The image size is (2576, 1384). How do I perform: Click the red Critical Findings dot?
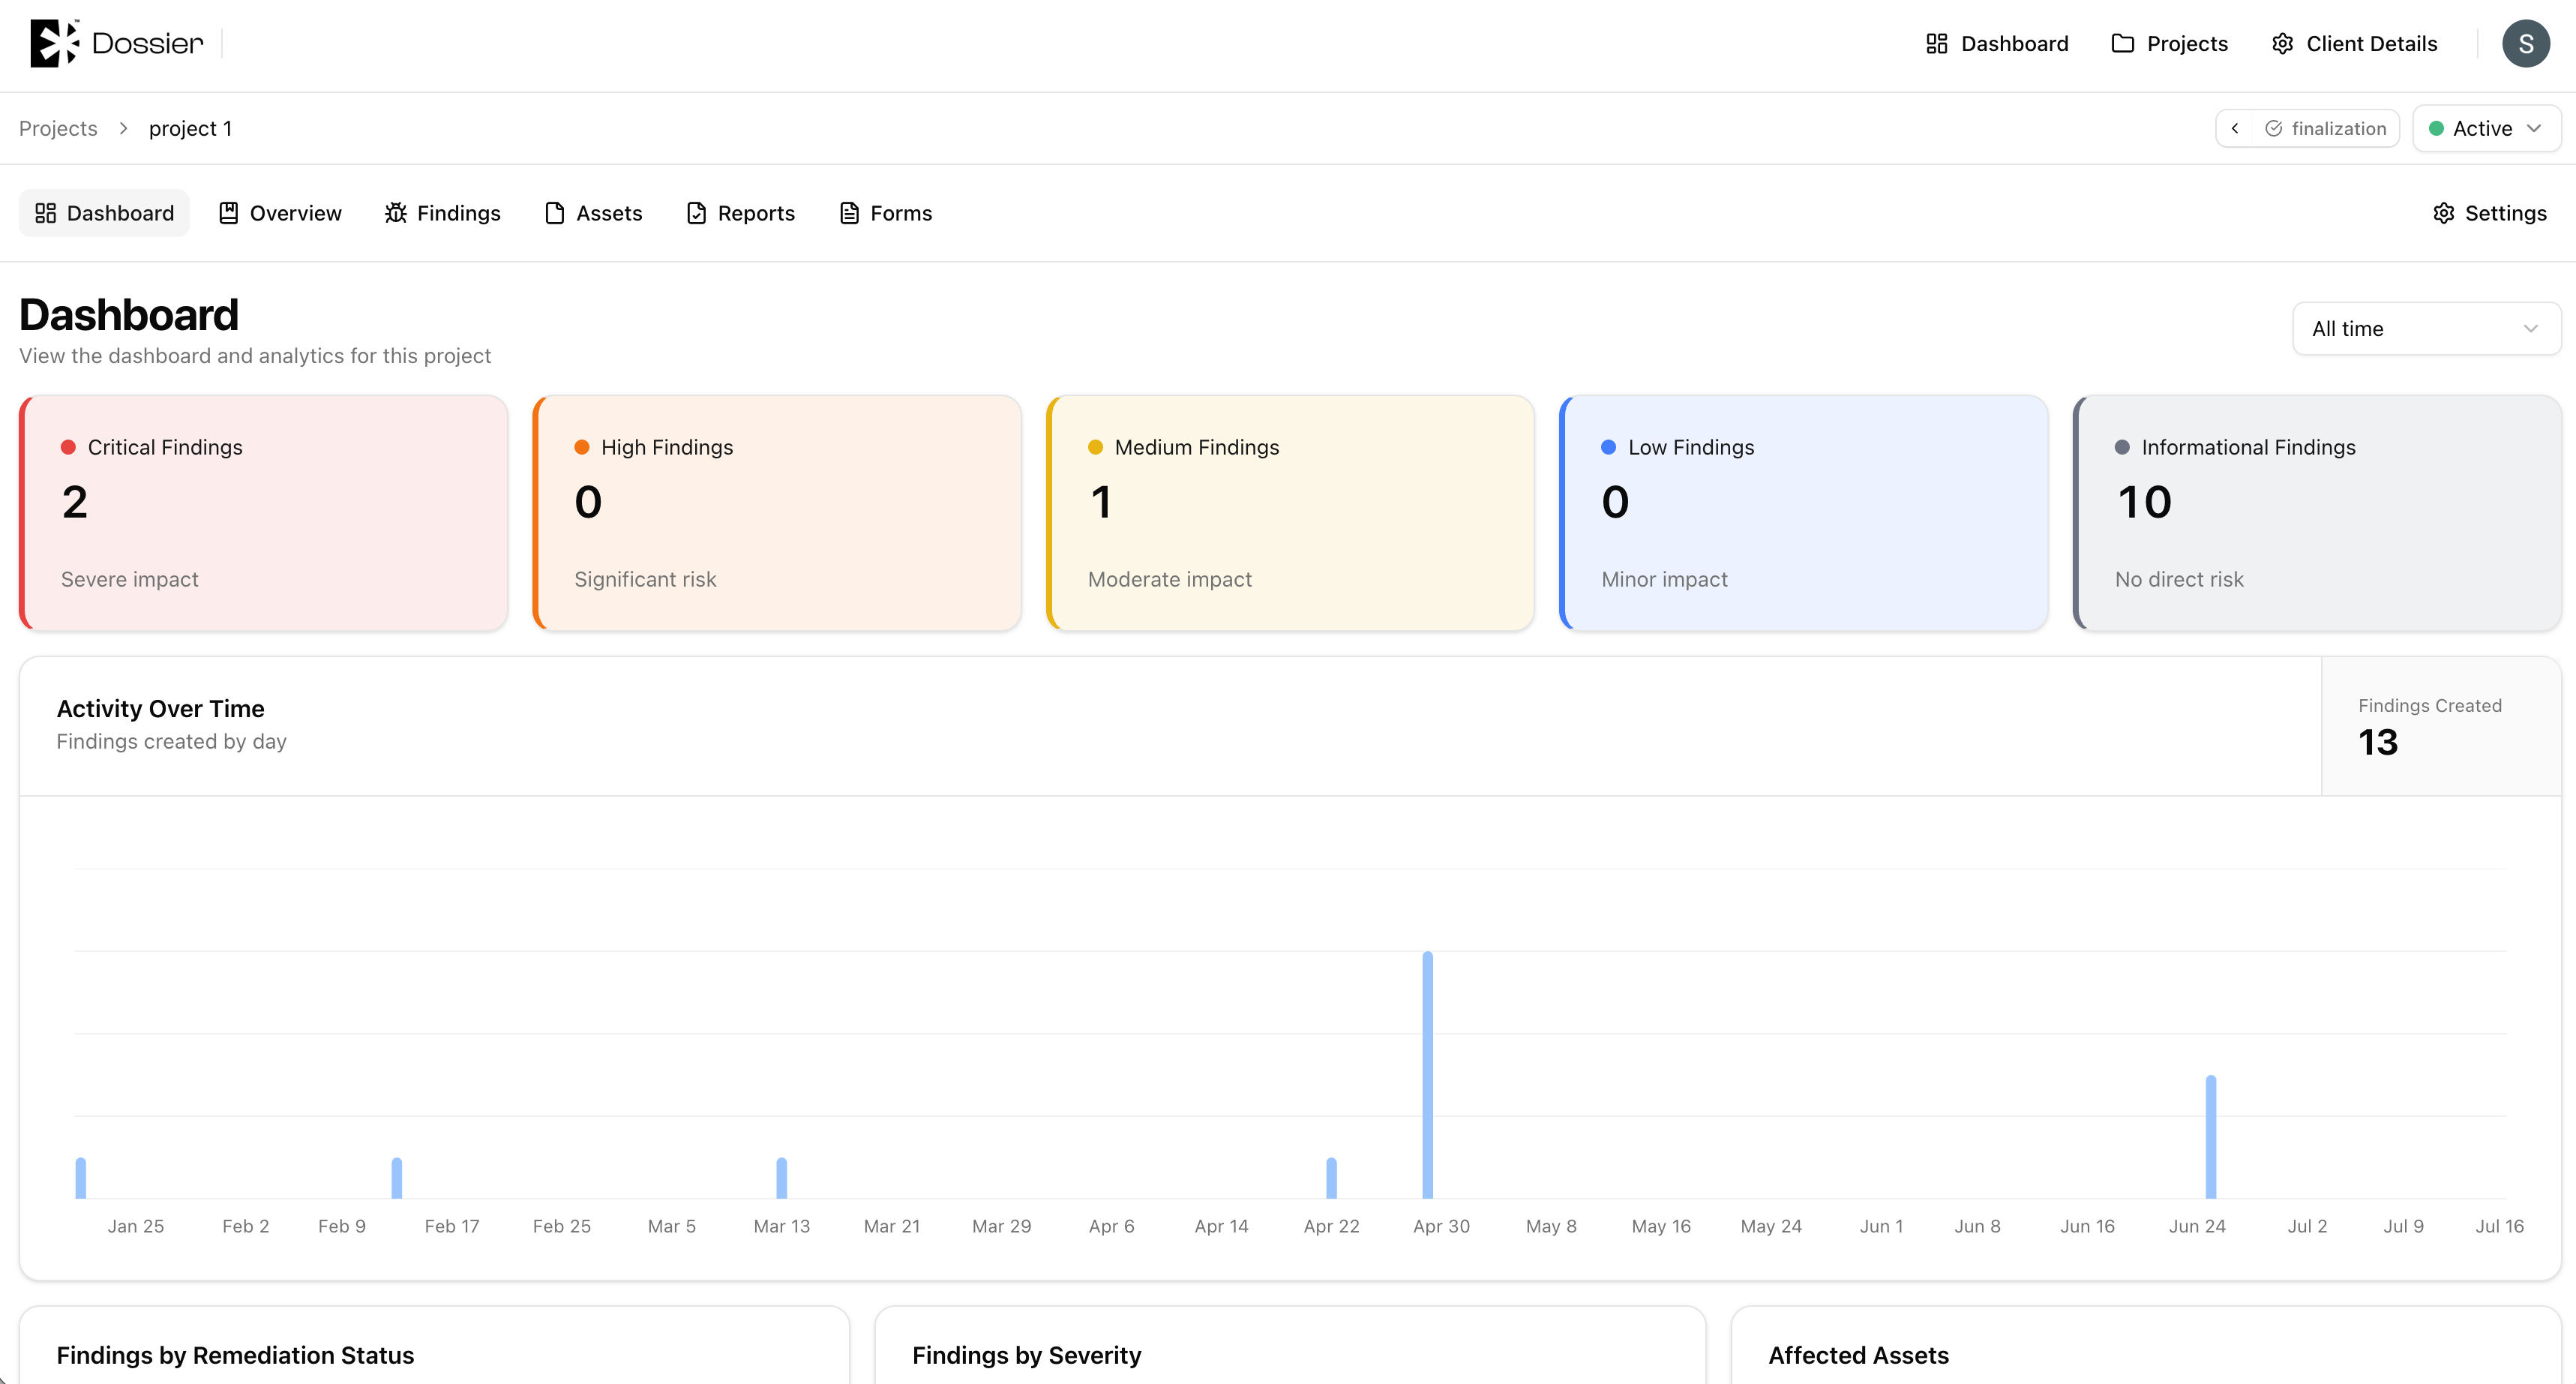click(68, 447)
